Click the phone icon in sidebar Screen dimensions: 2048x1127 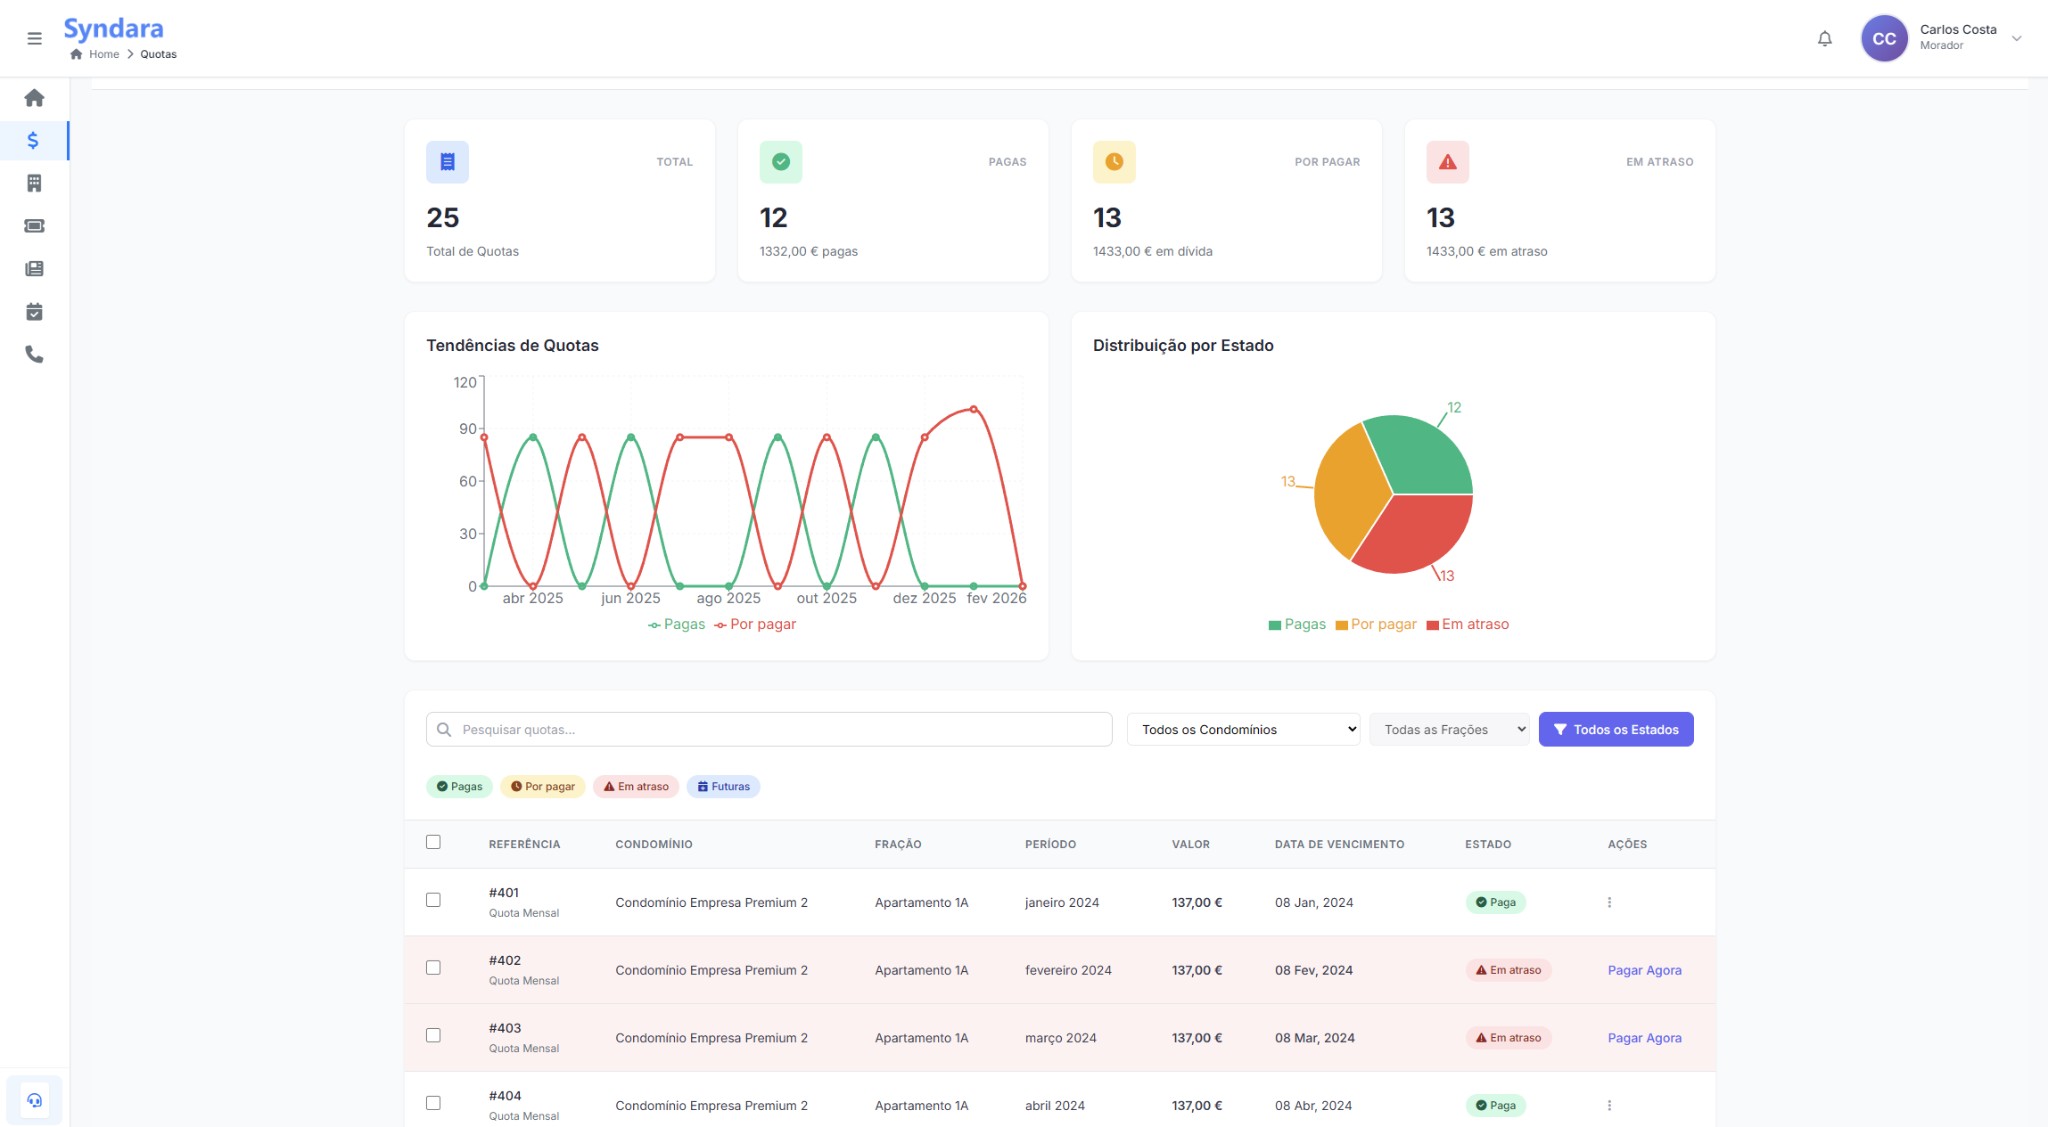34,355
